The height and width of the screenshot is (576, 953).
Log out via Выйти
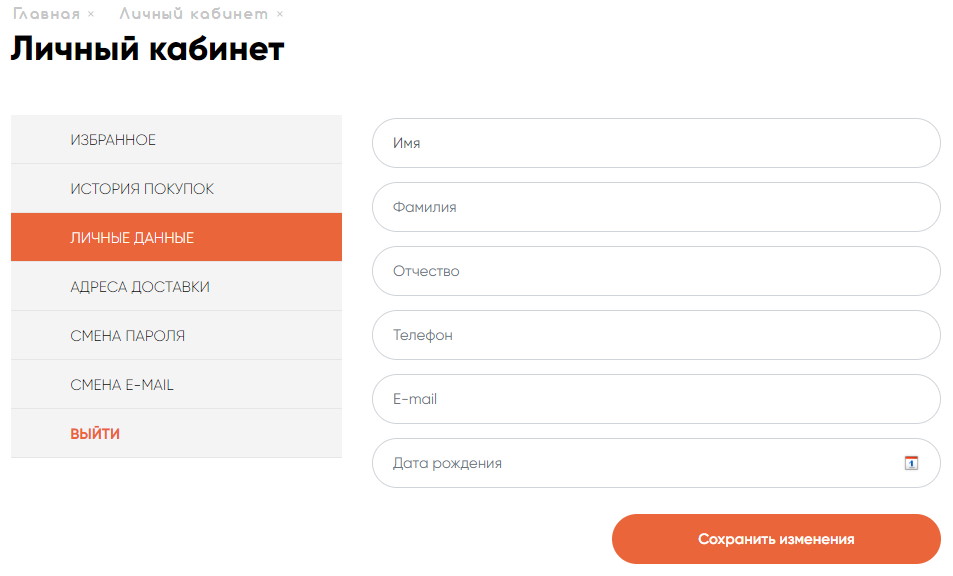(176, 433)
